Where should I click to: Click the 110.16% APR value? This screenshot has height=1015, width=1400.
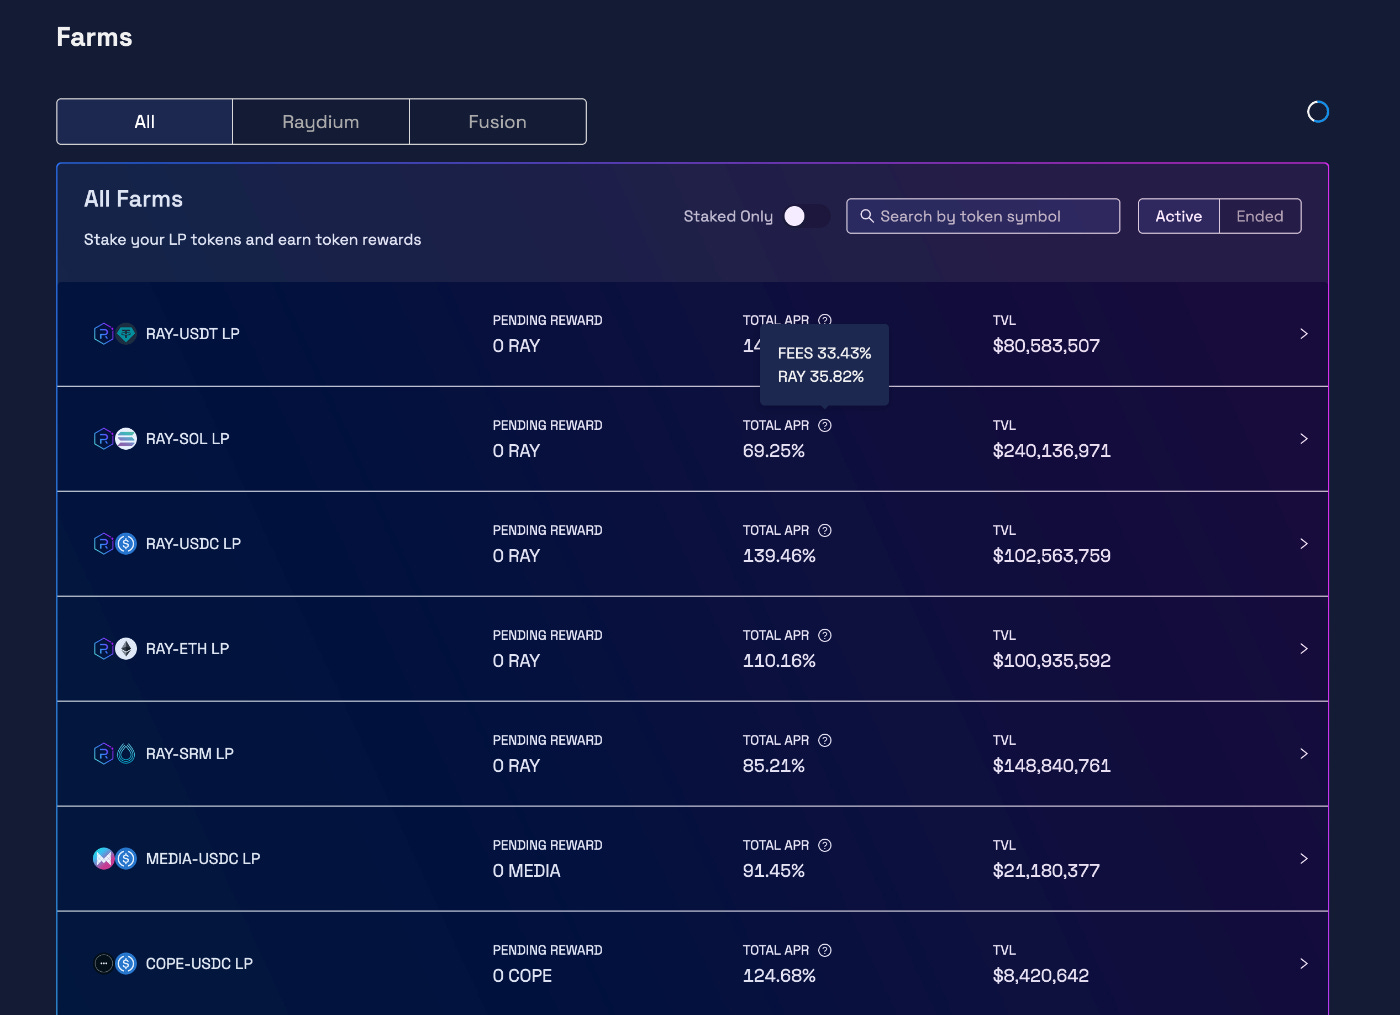point(780,661)
